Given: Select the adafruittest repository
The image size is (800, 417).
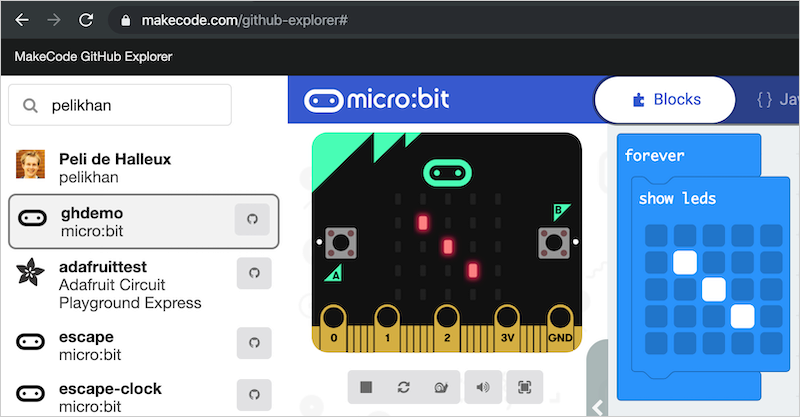Looking at the screenshot, I should pyautogui.click(x=144, y=284).
